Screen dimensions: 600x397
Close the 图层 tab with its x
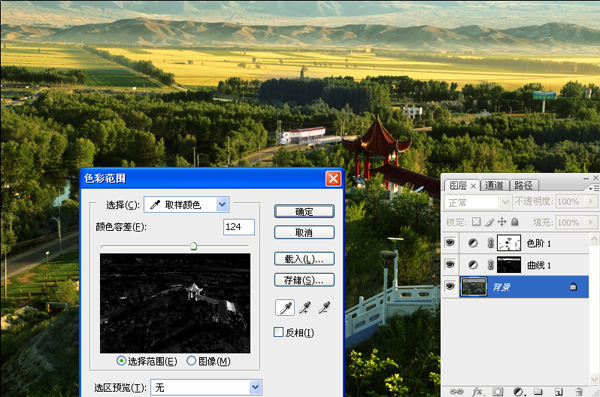[473, 186]
